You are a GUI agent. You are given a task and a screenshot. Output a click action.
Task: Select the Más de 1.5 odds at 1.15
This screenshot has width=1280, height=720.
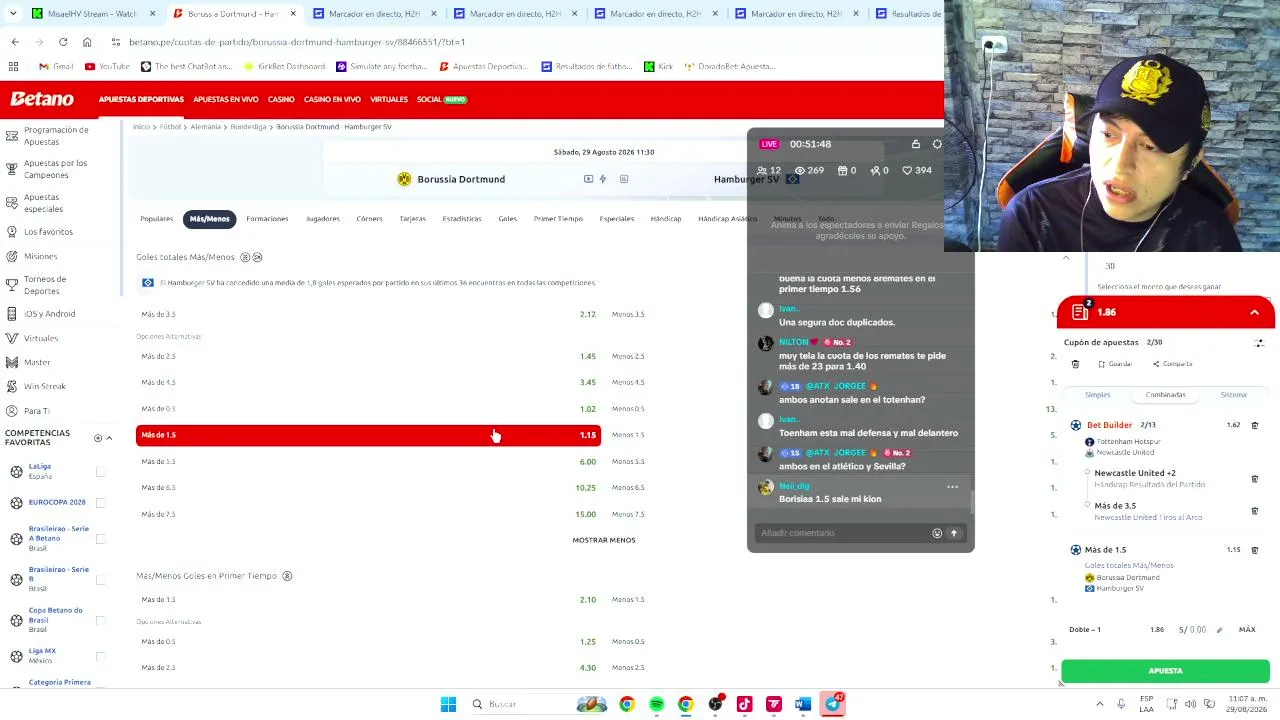[x=368, y=435]
